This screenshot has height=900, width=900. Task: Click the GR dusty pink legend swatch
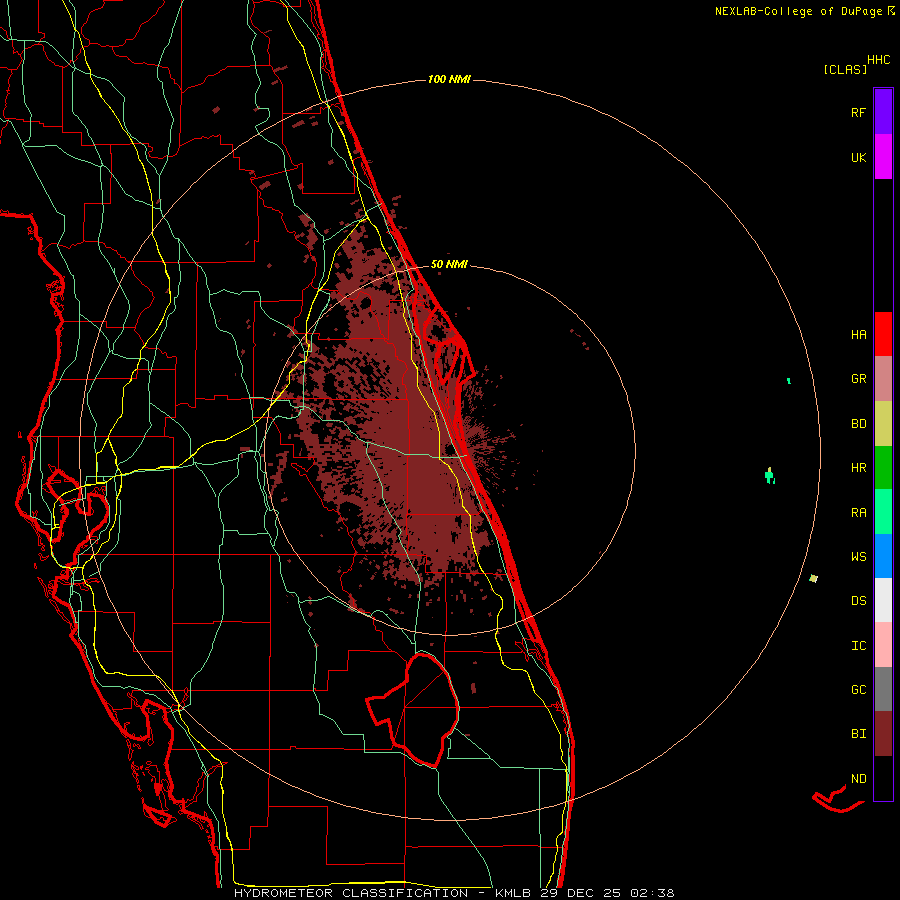(x=883, y=378)
